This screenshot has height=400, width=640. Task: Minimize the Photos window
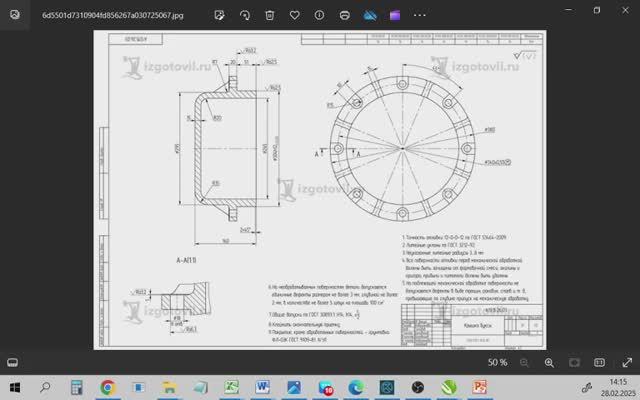click(569, 10)
